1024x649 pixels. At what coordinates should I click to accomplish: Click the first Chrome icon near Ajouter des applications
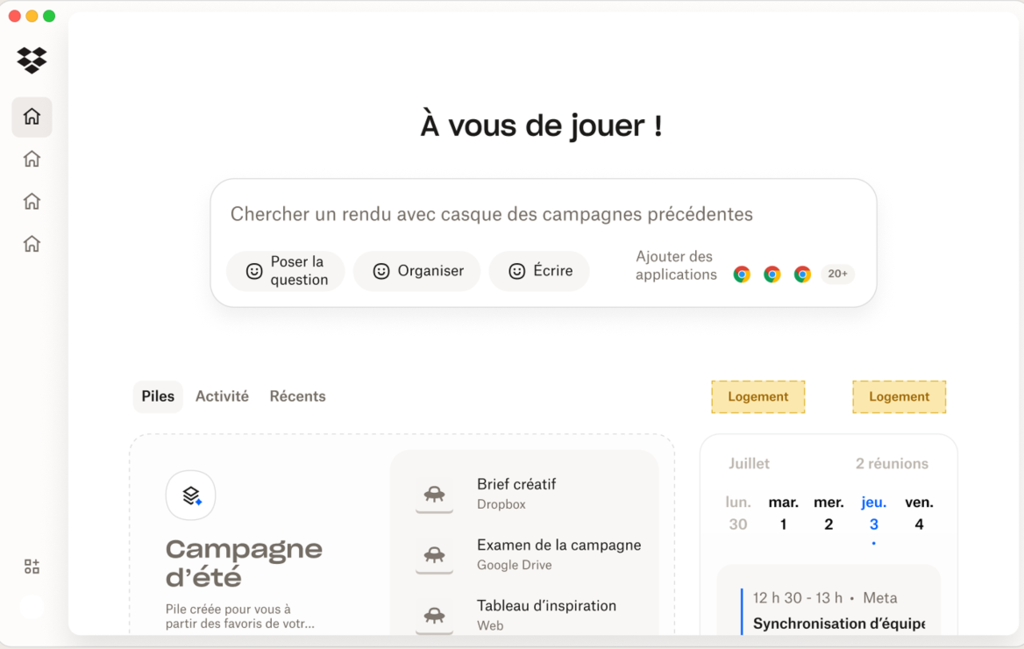pos(741,274)
